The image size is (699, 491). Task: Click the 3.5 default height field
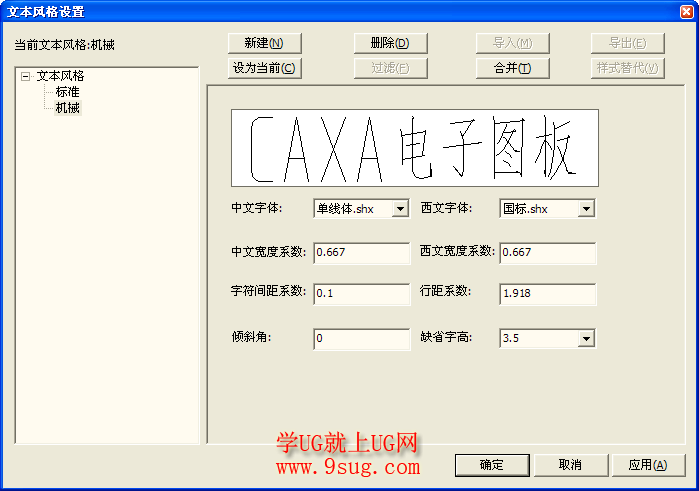[x=547, y=338]
